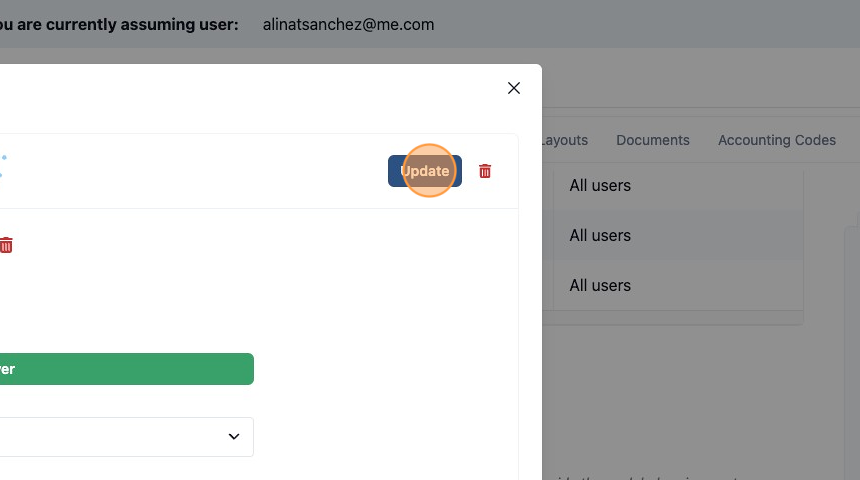Click the assumed user email alinatsanchez@me.com
The height and width of the screenshot is (480, 860).
pos(348,25)
